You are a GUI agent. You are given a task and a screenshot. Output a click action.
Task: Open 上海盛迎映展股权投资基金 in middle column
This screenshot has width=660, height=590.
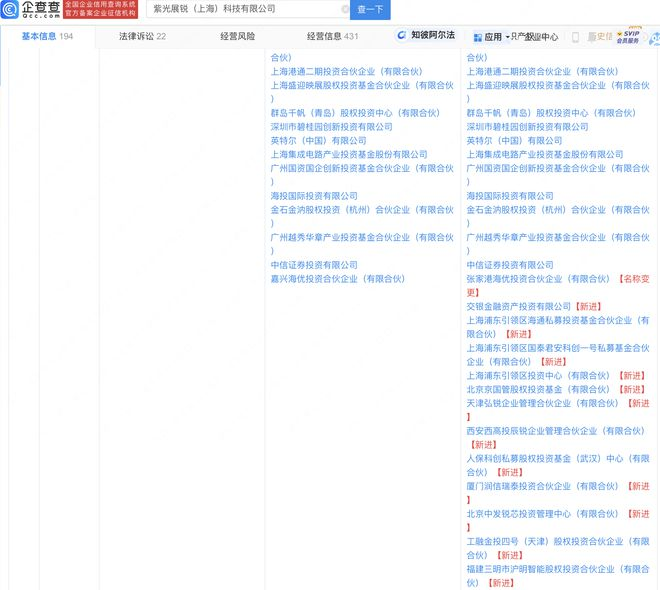(x=362, y=92)
